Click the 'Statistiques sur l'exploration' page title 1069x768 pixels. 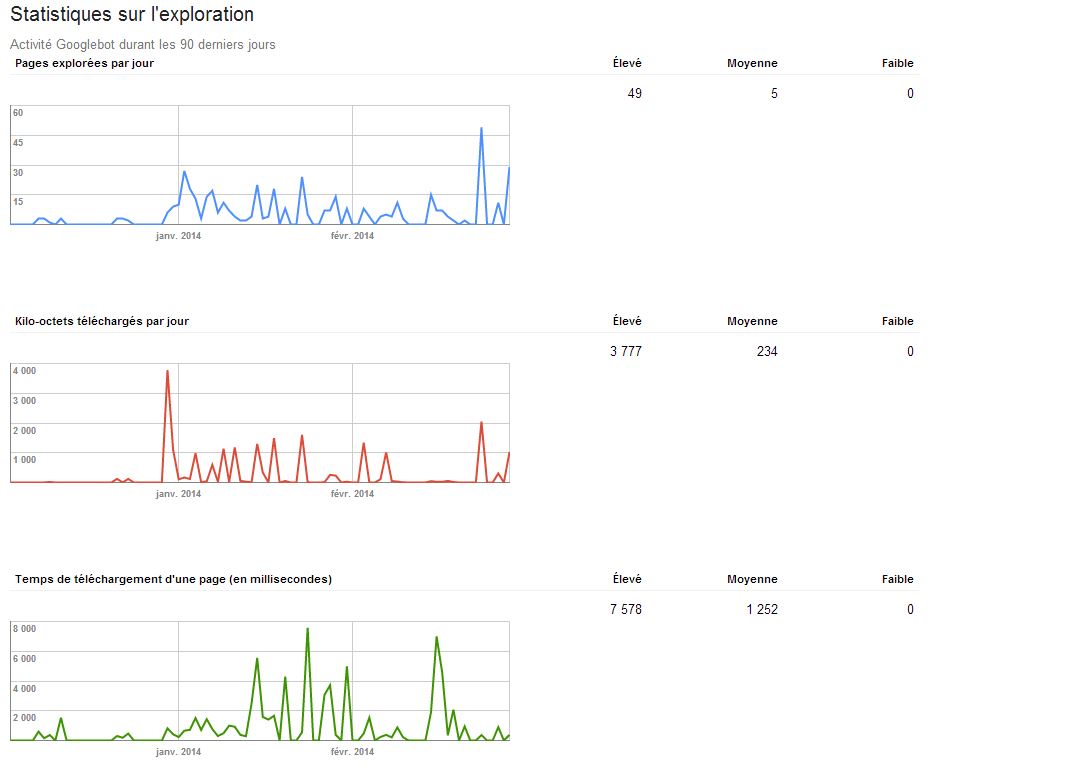pos(131,15)
